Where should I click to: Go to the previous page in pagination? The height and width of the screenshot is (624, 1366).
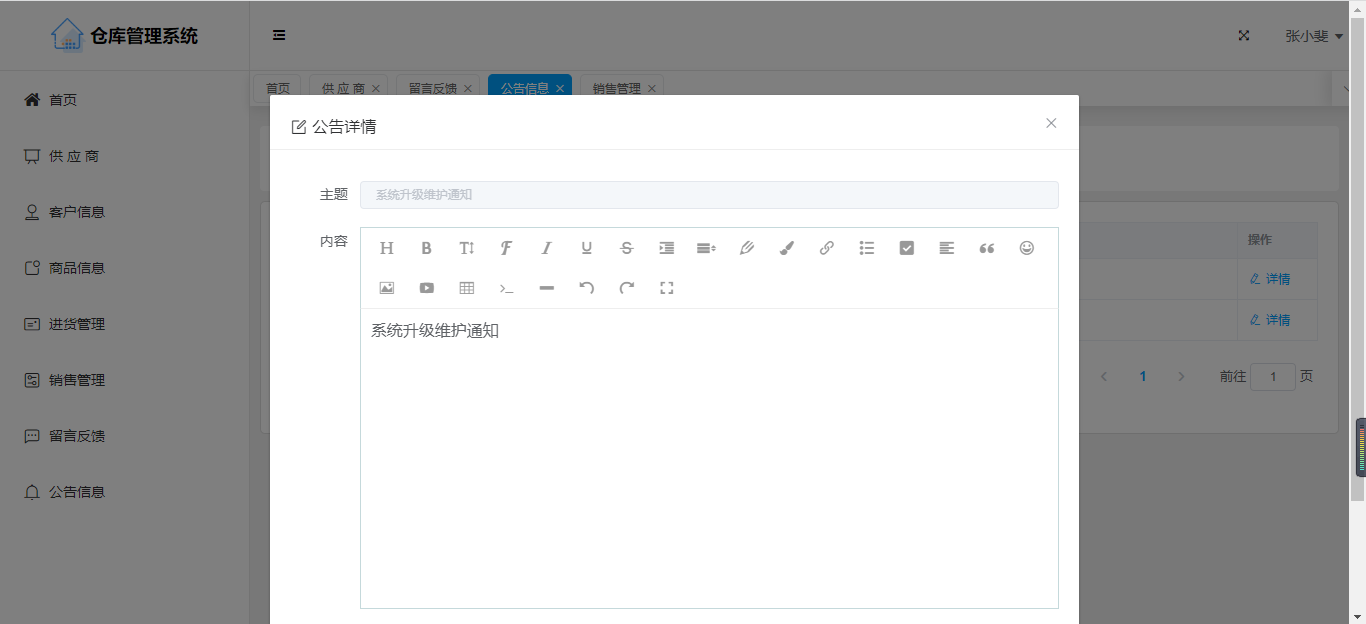click(1104, 377)
